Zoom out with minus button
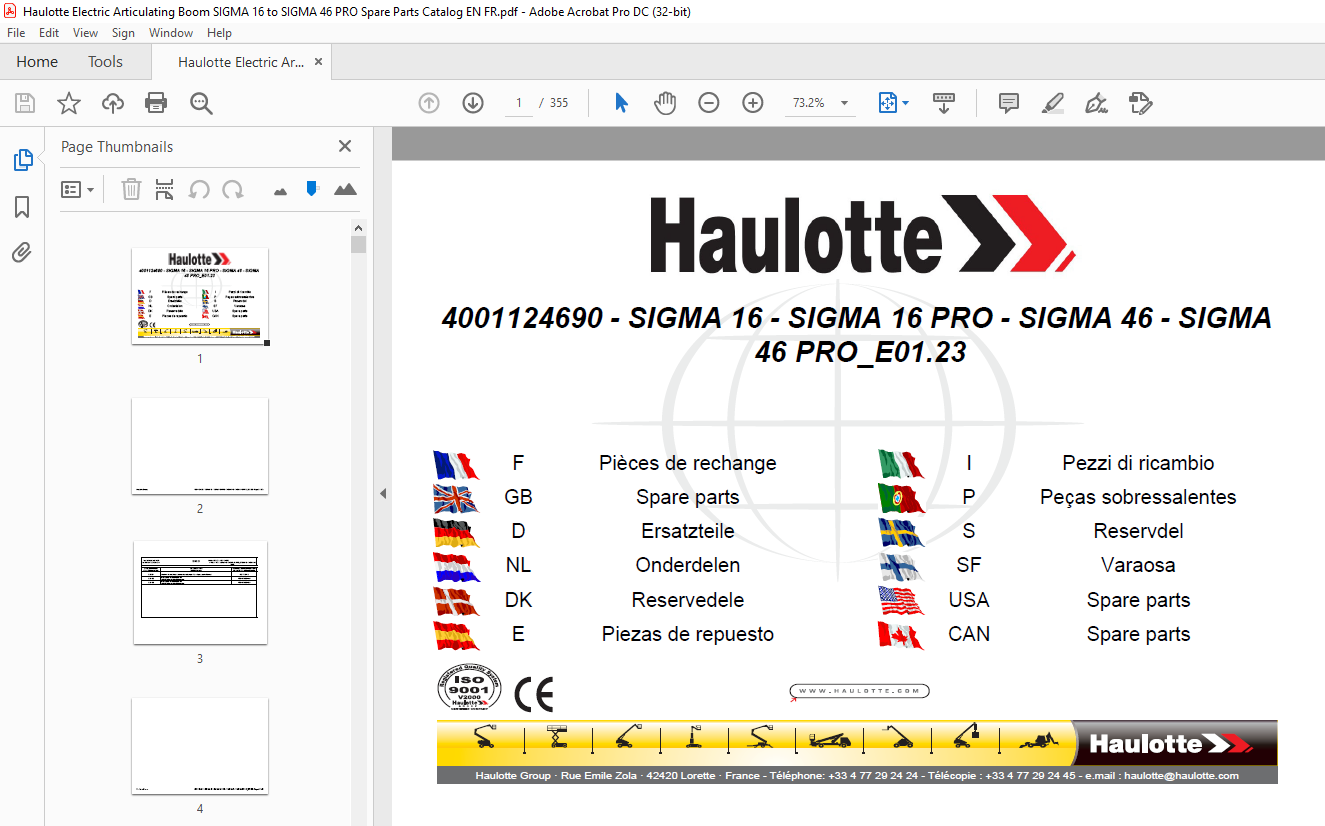This screenshot has height=826, width=1325. (x=709, y=103)
